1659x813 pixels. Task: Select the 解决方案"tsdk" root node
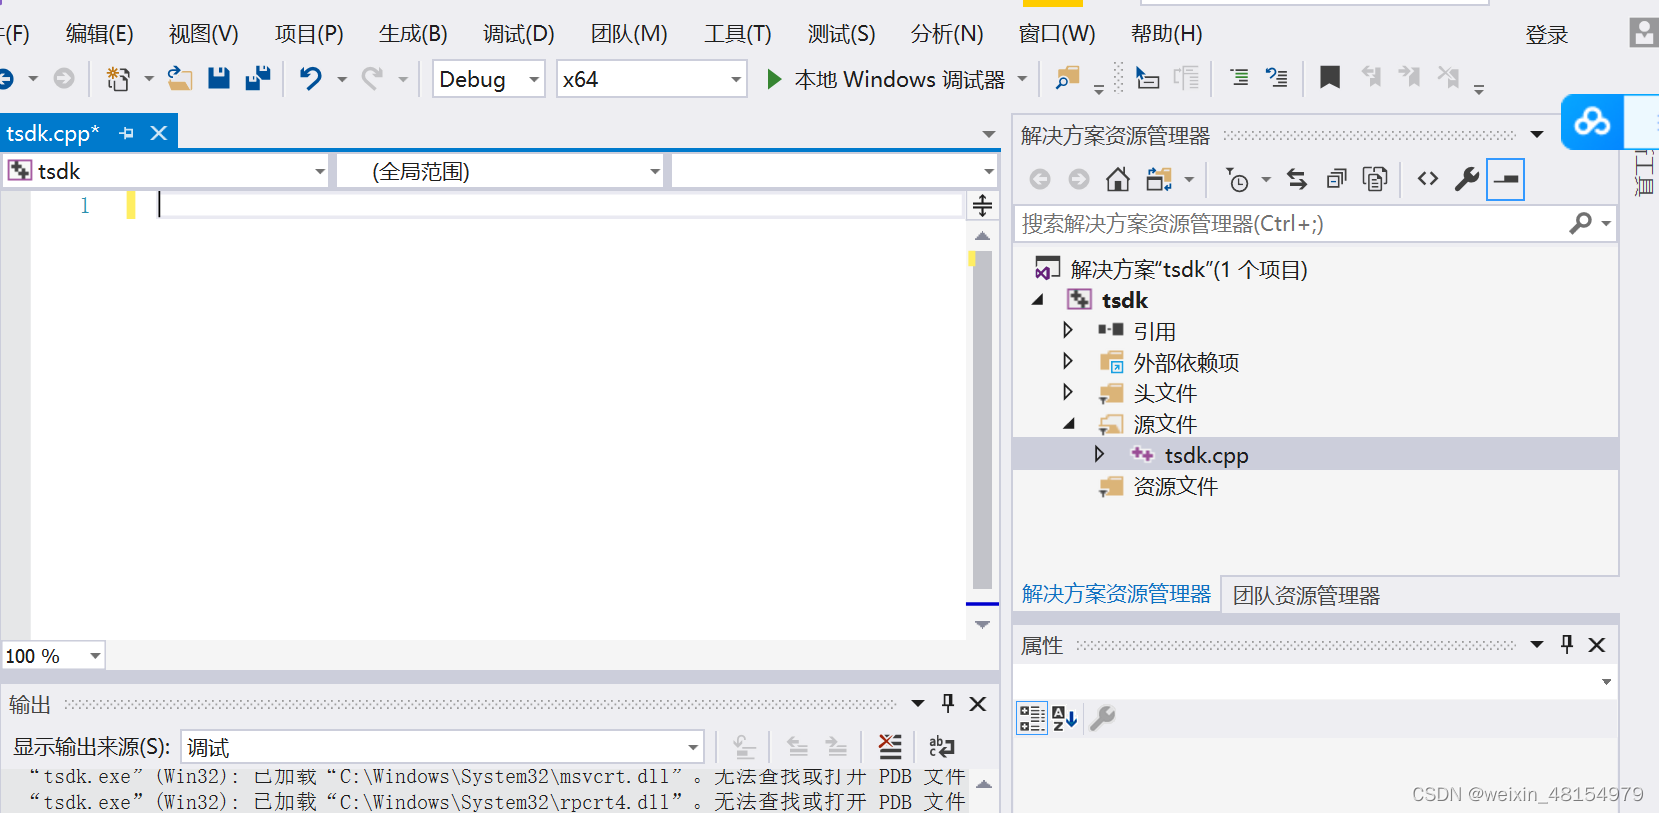(x=1189, y=269)
